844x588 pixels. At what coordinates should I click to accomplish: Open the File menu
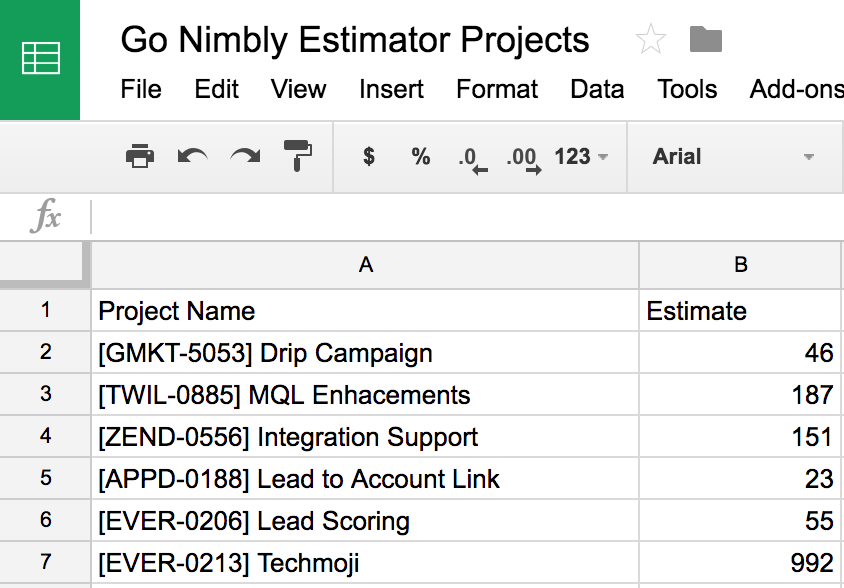point(141,89)
